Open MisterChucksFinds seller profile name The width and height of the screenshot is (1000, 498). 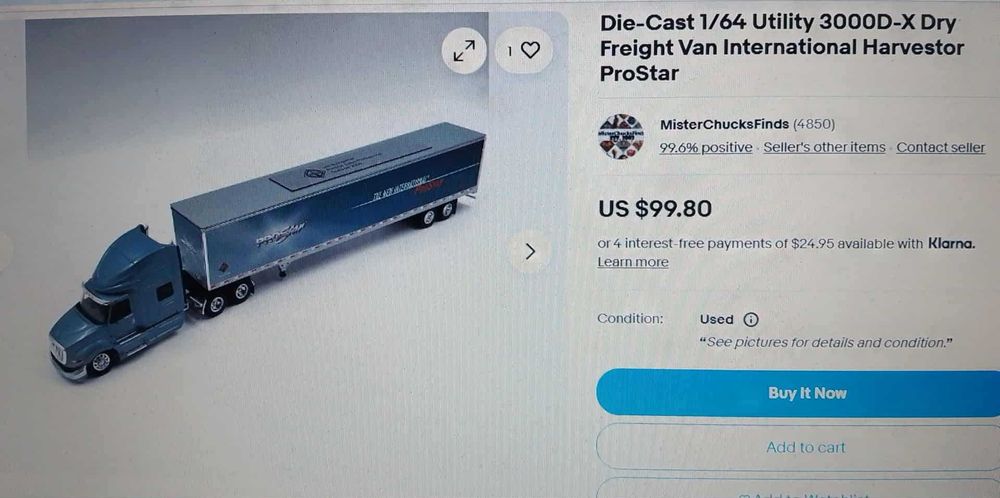(724, 124)
